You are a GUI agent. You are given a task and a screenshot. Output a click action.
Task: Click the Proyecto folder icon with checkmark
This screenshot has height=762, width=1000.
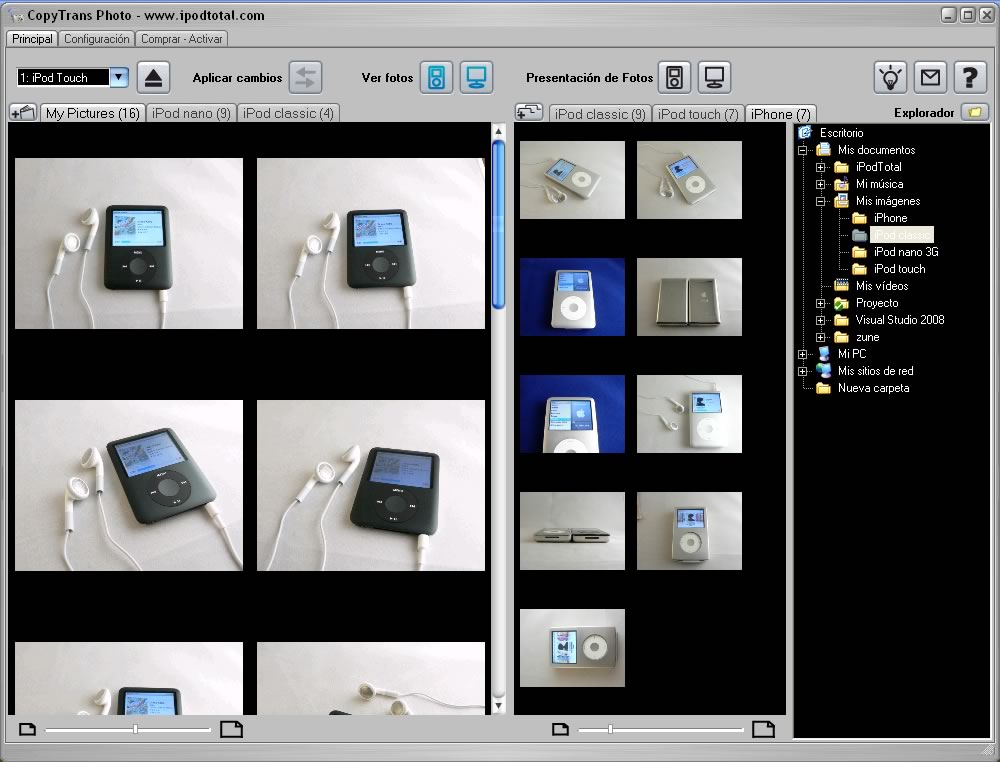pyautogui.click(x=841, y=304)
